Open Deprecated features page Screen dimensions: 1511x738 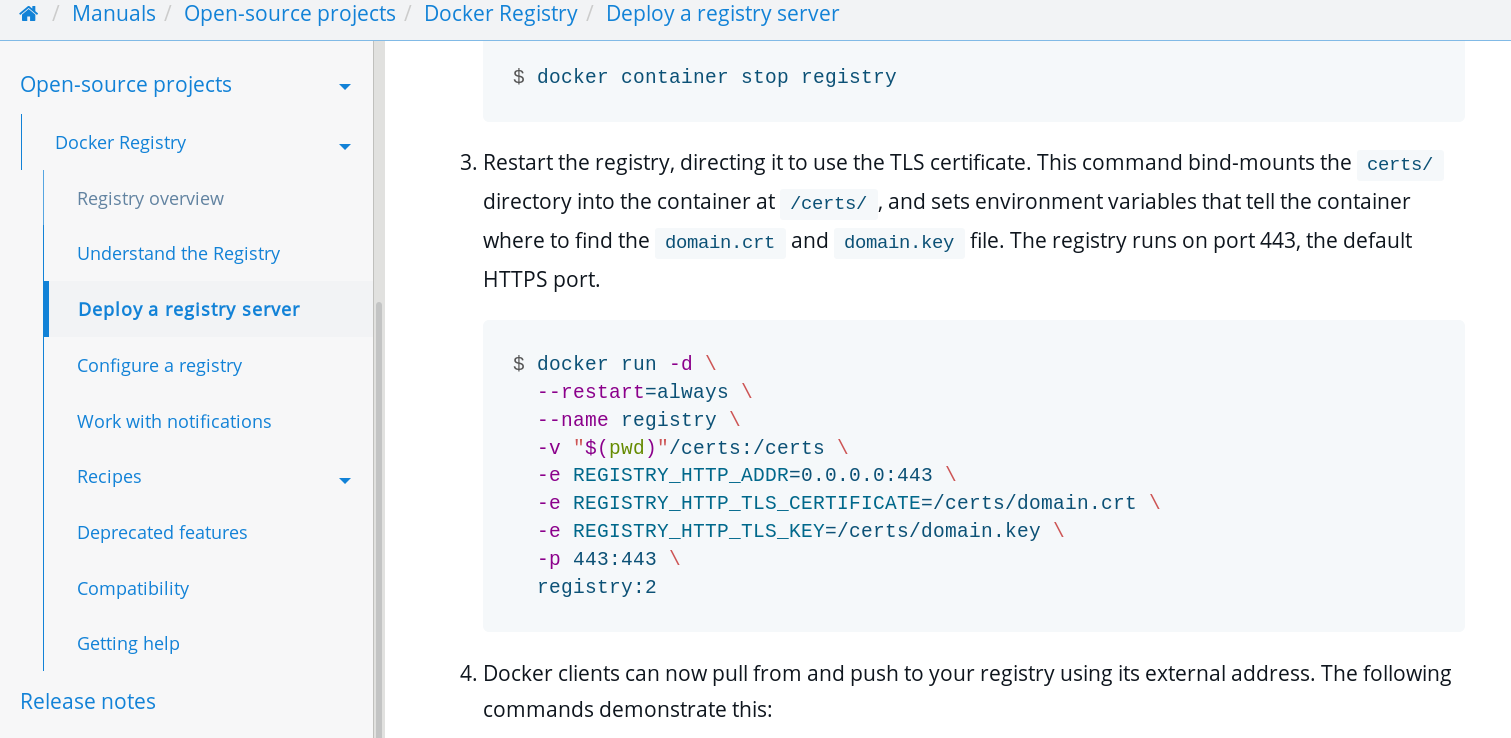pos(162,533)
